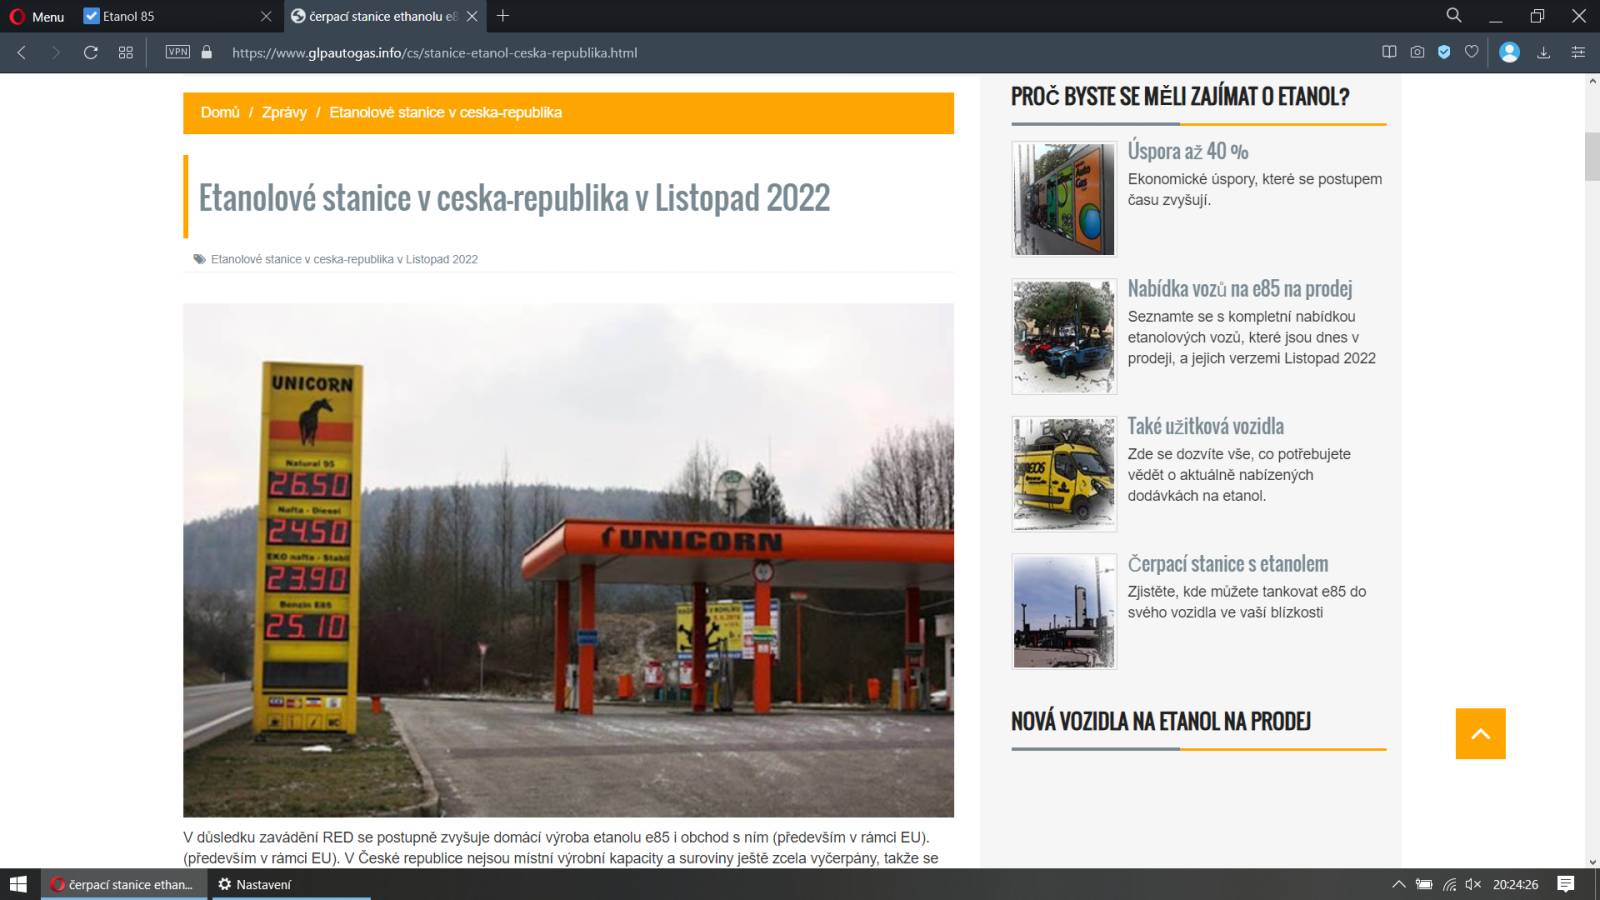Add page to bookmarks heart icon
1600x900 pixels.
click(1471, 52)
